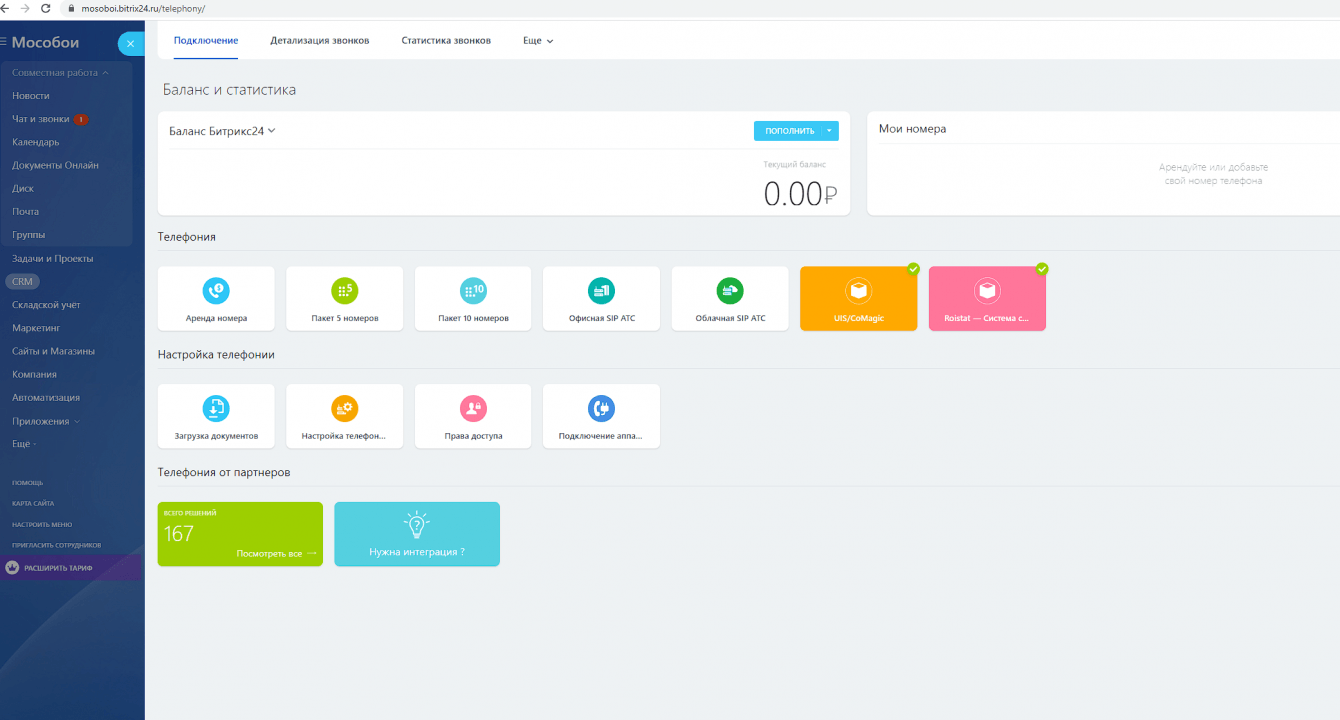Click the Аренда номера phone icon
Viewport: 1340px width, 720px height.
click(216, 290)
